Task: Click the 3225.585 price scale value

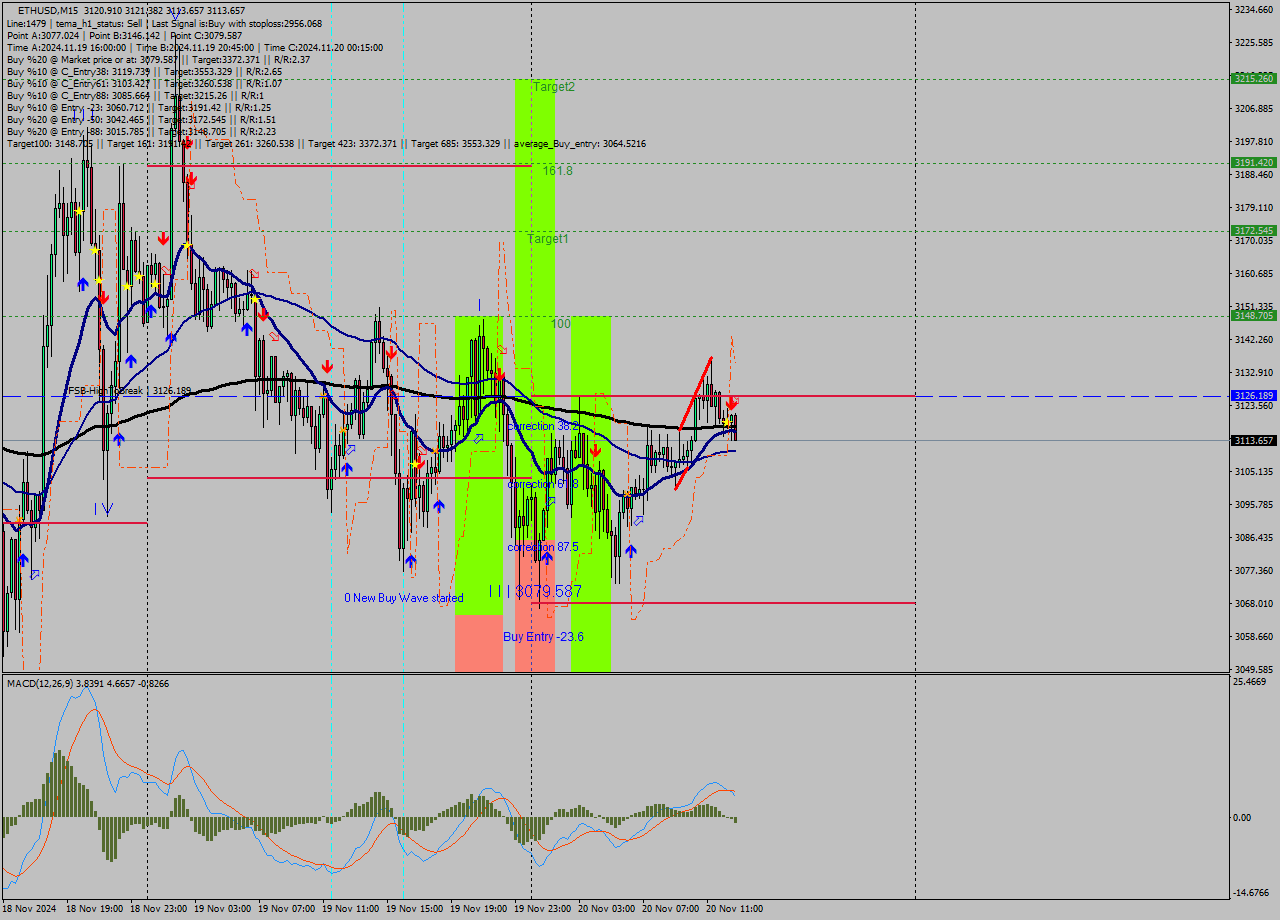Action: pyautogui.click(x=1253, y=42)
